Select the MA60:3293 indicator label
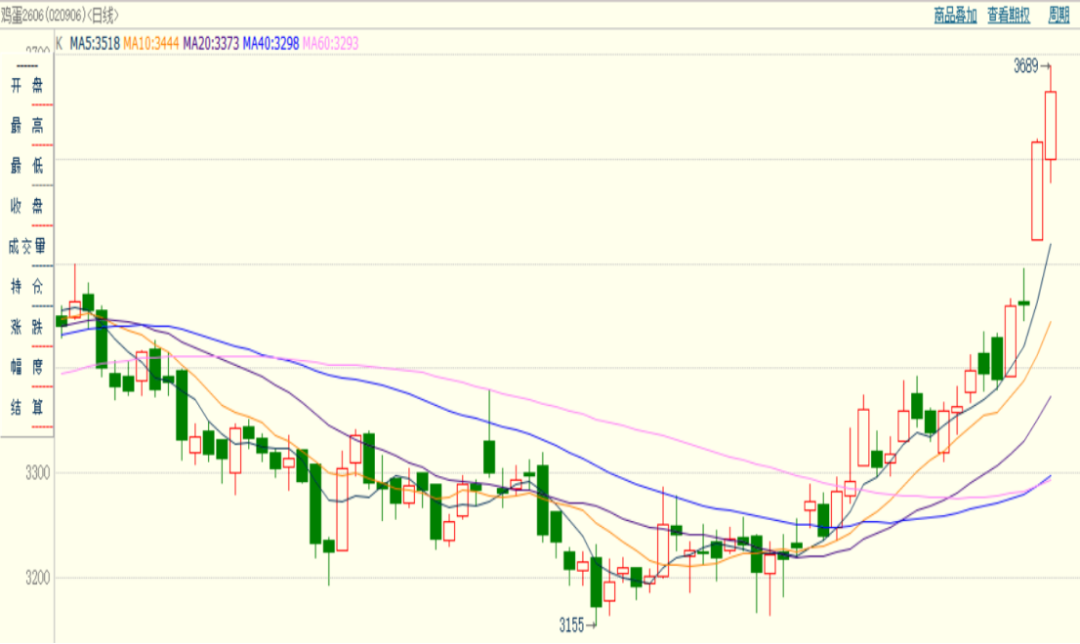1080x644 pixels. coord(331,43)
